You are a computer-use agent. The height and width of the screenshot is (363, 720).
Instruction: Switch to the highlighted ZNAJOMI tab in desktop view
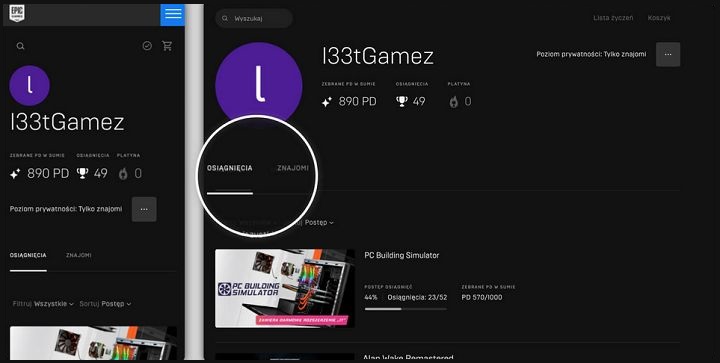point(293,168)
